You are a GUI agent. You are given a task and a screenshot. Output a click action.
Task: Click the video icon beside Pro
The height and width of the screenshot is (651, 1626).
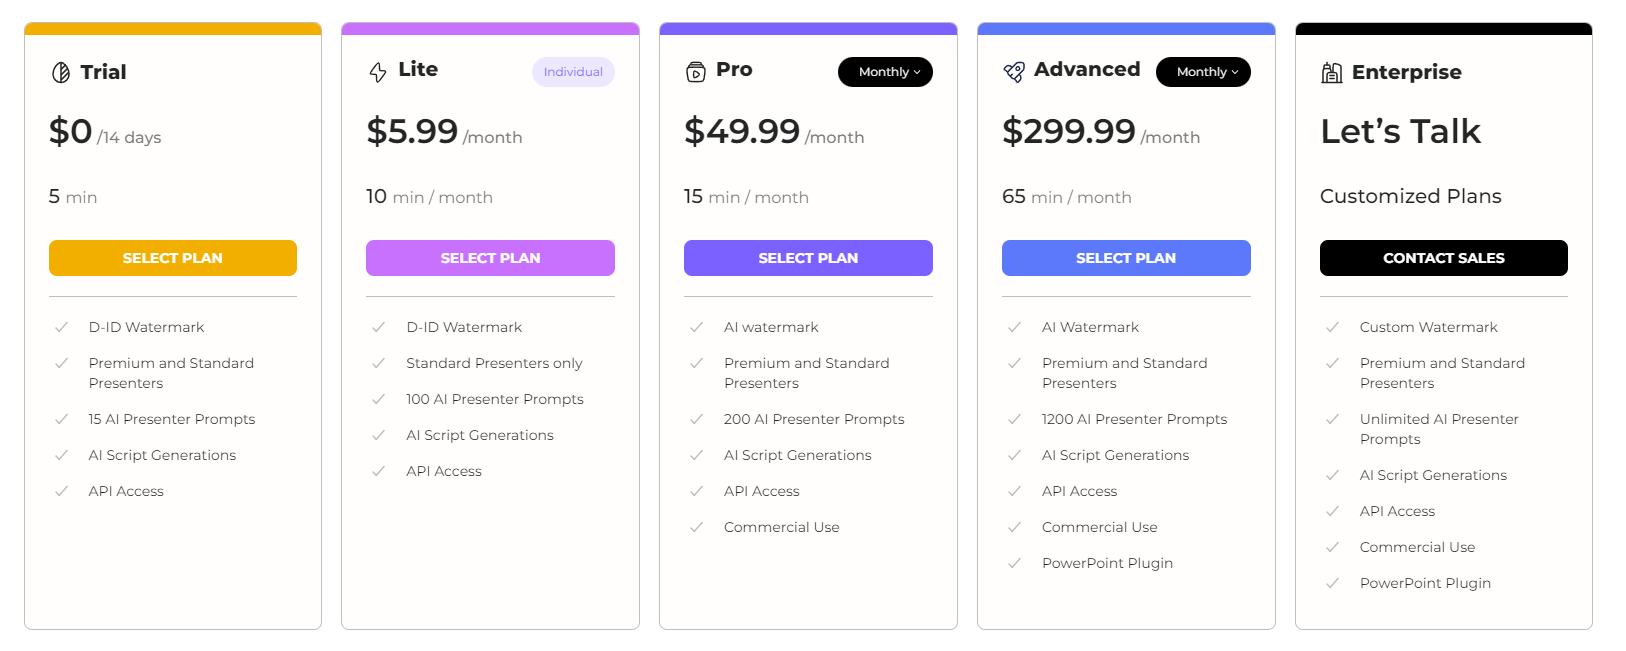pyautogui.click(x=696, y=72)
